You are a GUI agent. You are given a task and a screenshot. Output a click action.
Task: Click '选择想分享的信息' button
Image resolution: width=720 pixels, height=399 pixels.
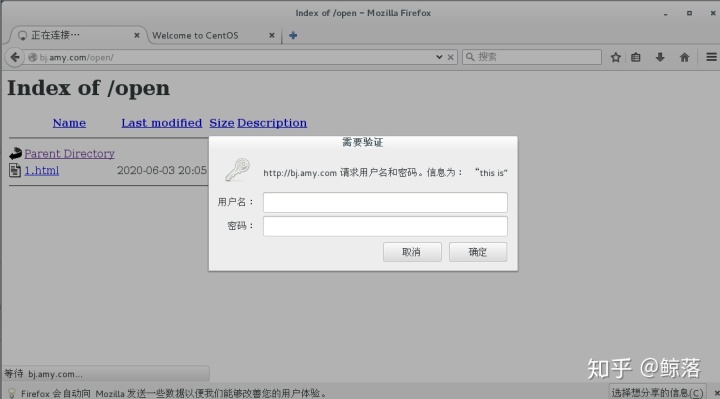coord(657,393)
